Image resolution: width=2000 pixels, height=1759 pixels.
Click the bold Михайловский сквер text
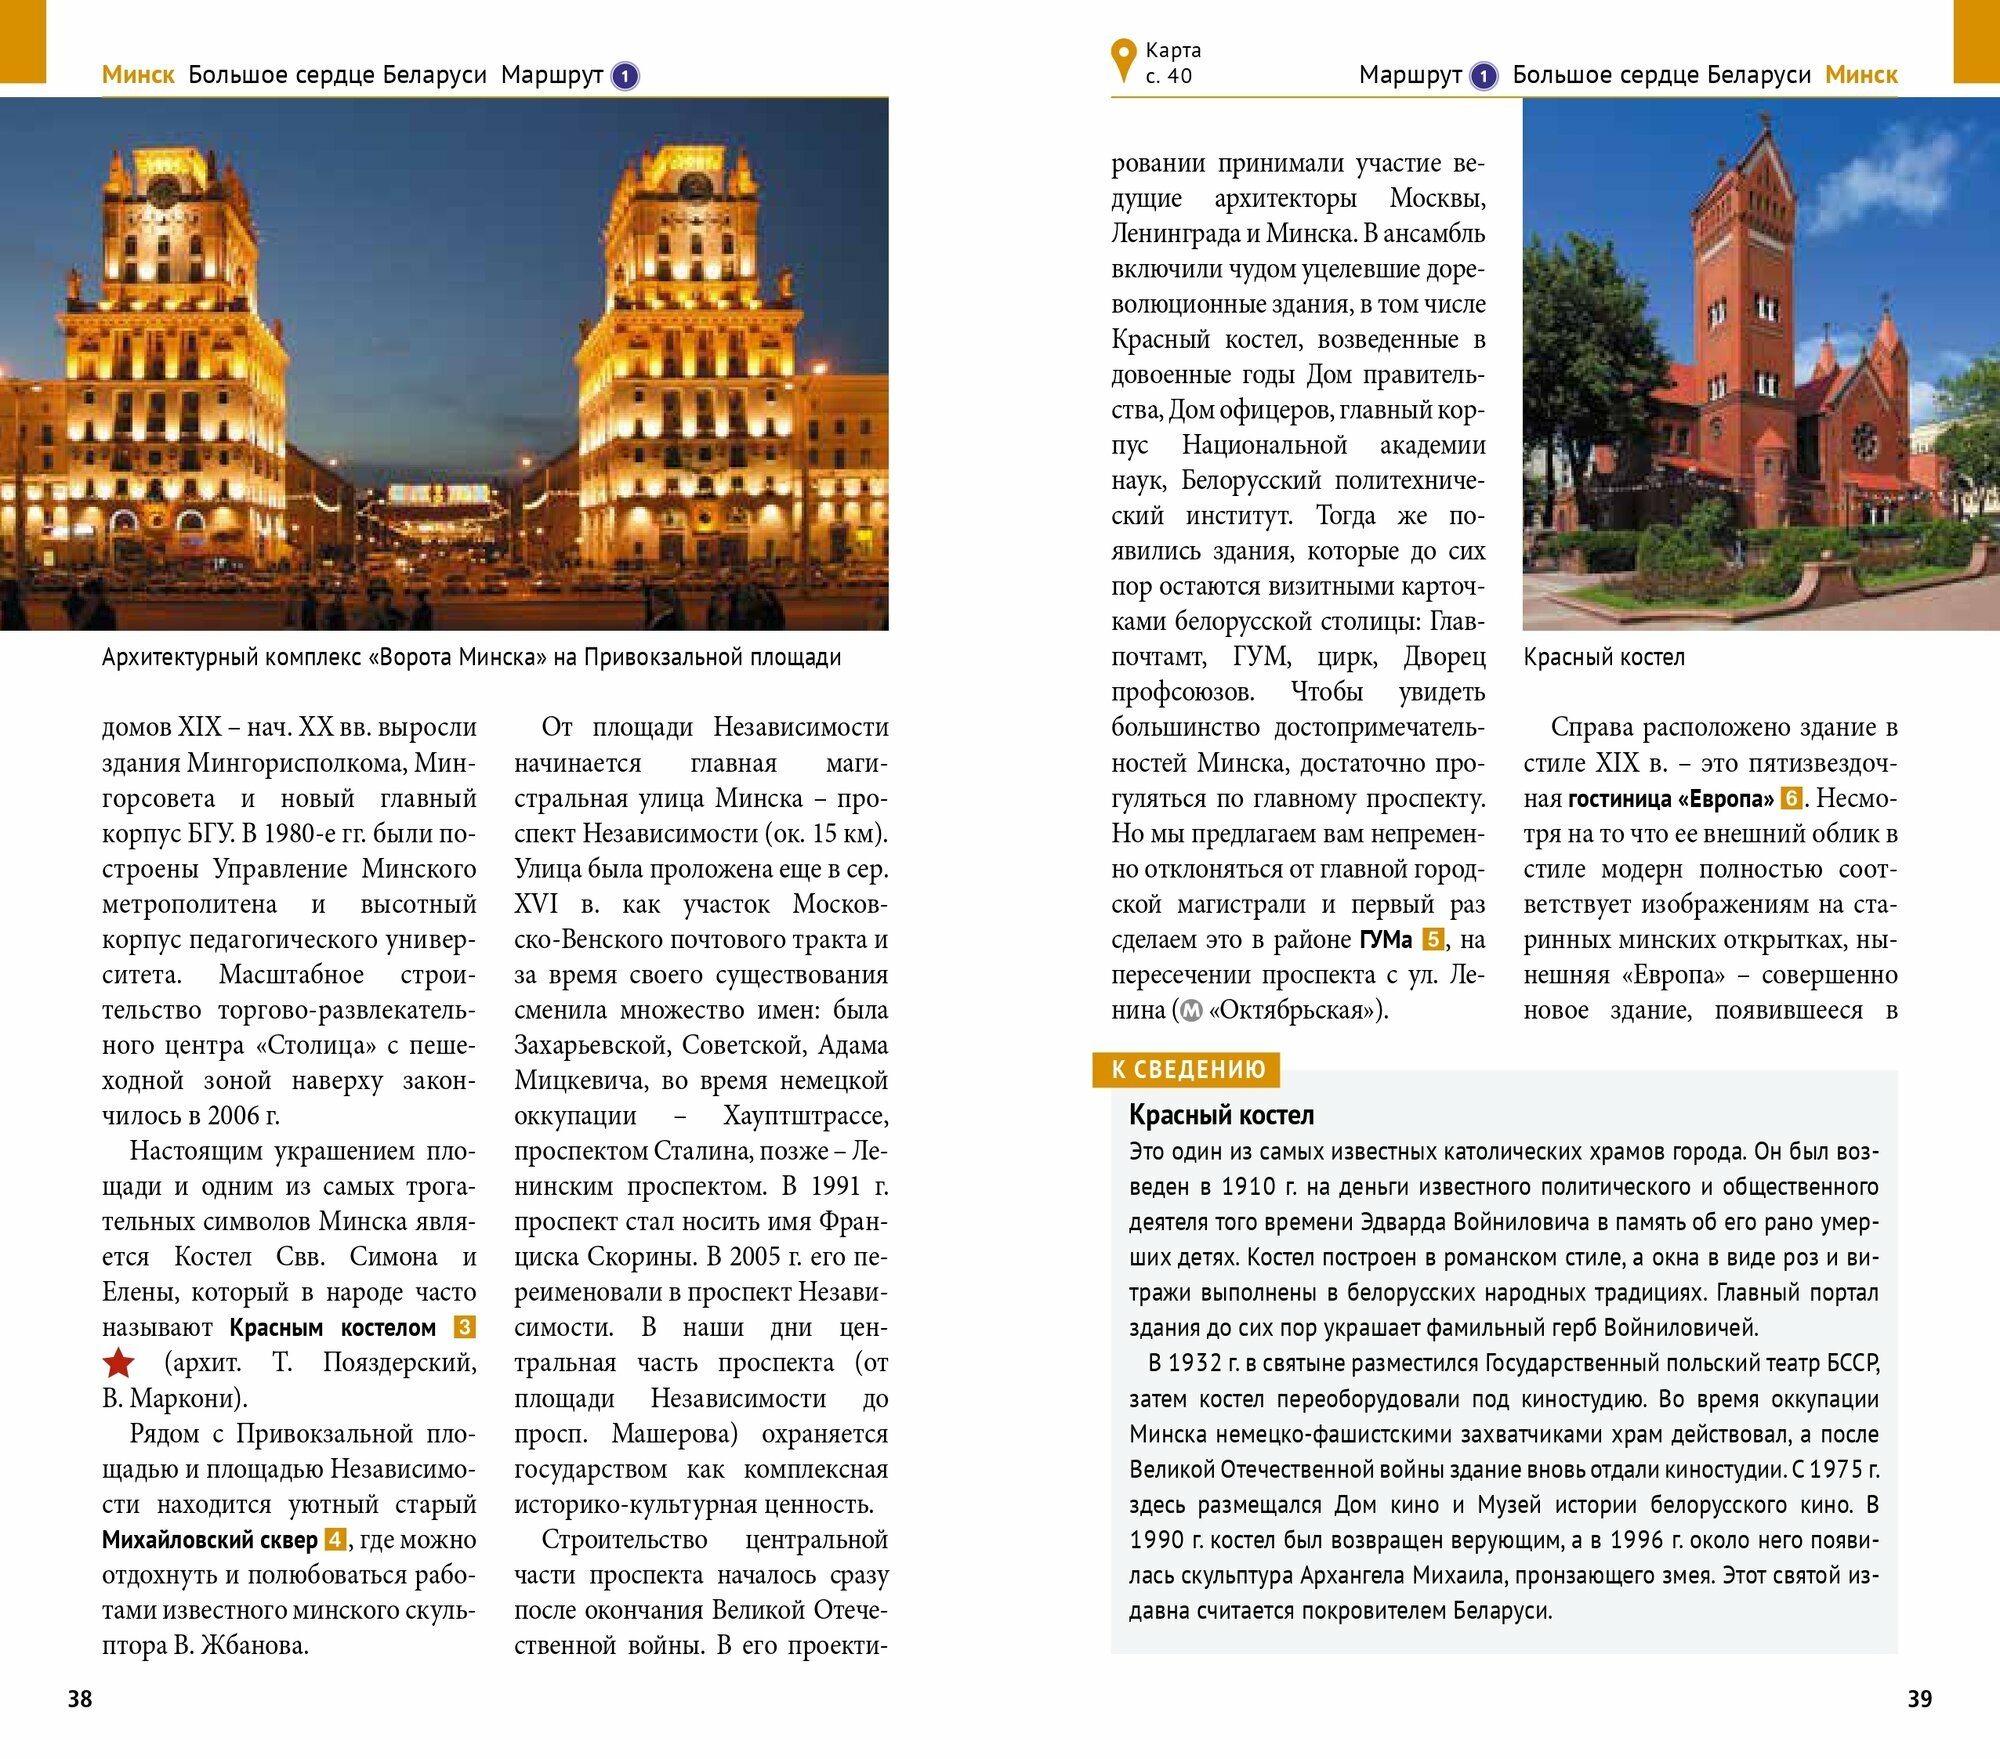tap(209, 1540)
